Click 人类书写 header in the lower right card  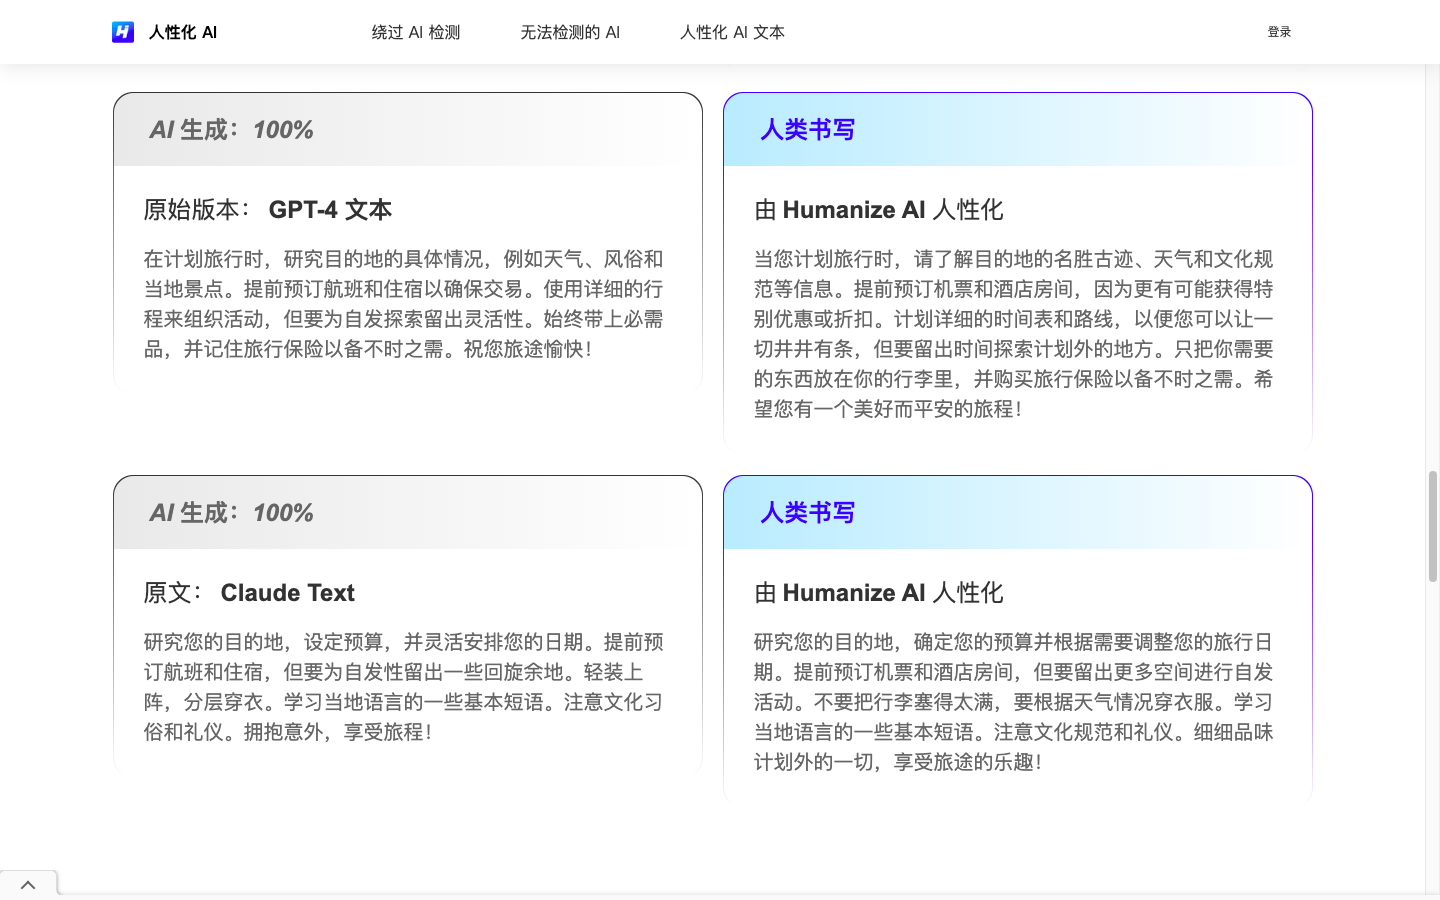click(807, 513)
